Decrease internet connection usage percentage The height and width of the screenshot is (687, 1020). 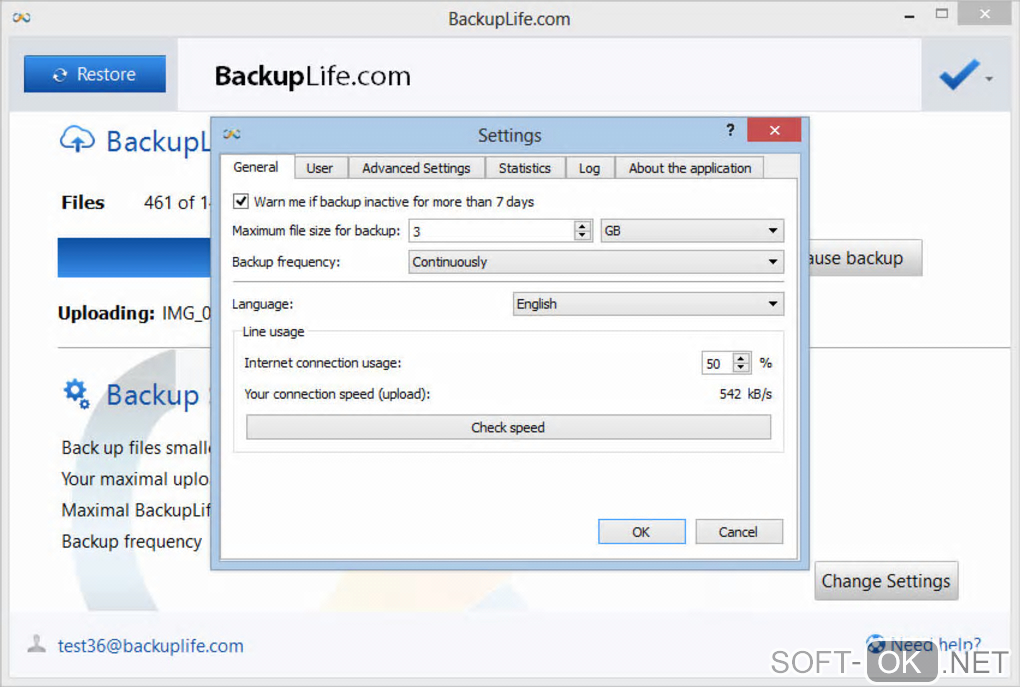(x=741, y=368)
